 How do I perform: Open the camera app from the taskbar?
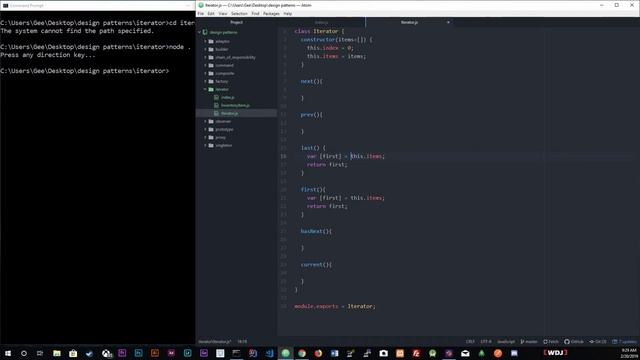coord(383,353)
